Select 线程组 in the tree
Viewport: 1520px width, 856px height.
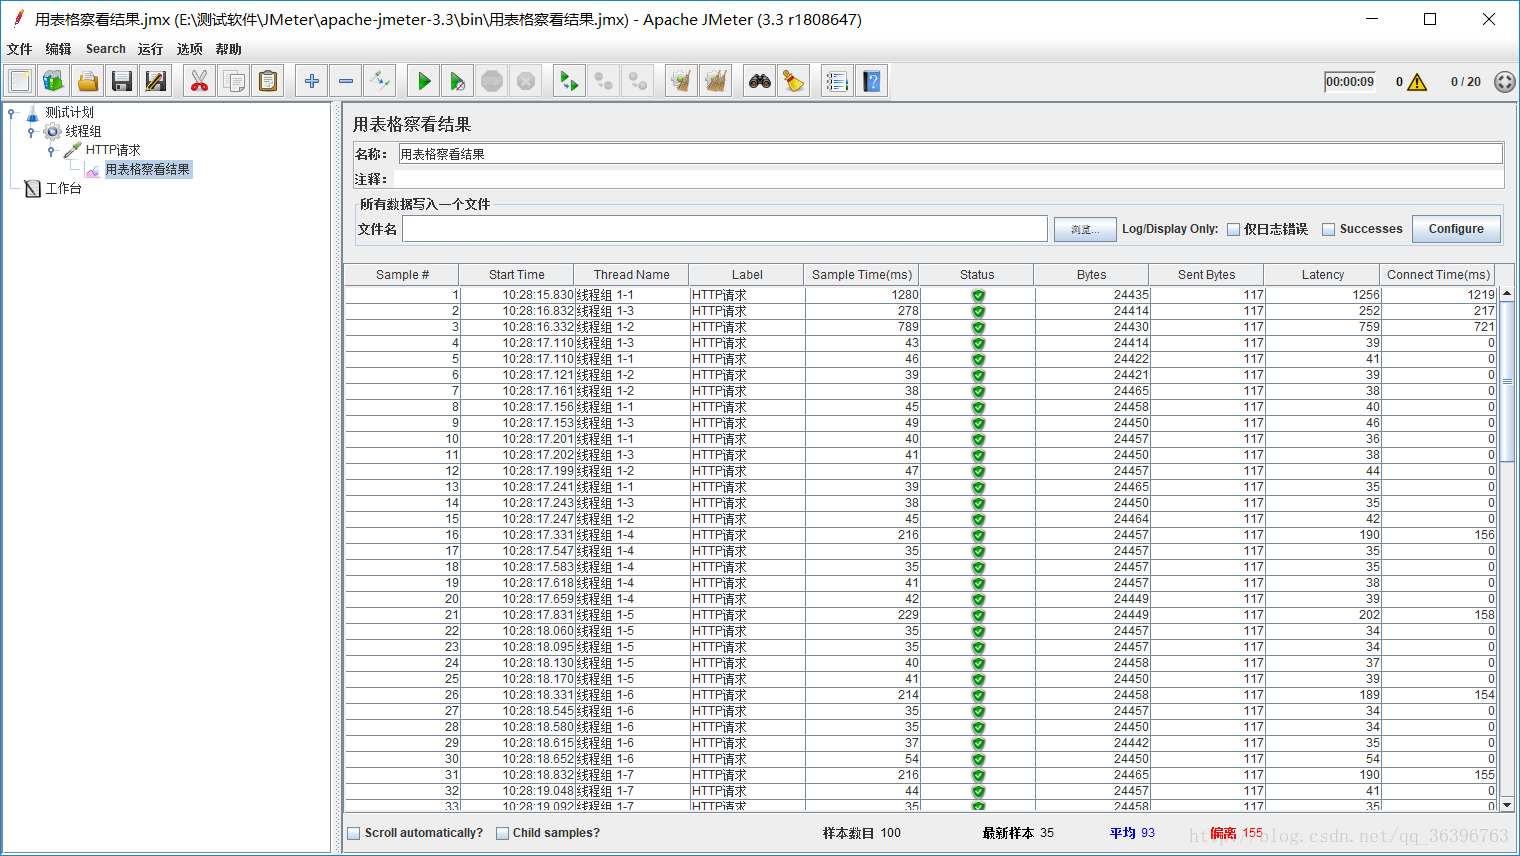click(83, 132)
